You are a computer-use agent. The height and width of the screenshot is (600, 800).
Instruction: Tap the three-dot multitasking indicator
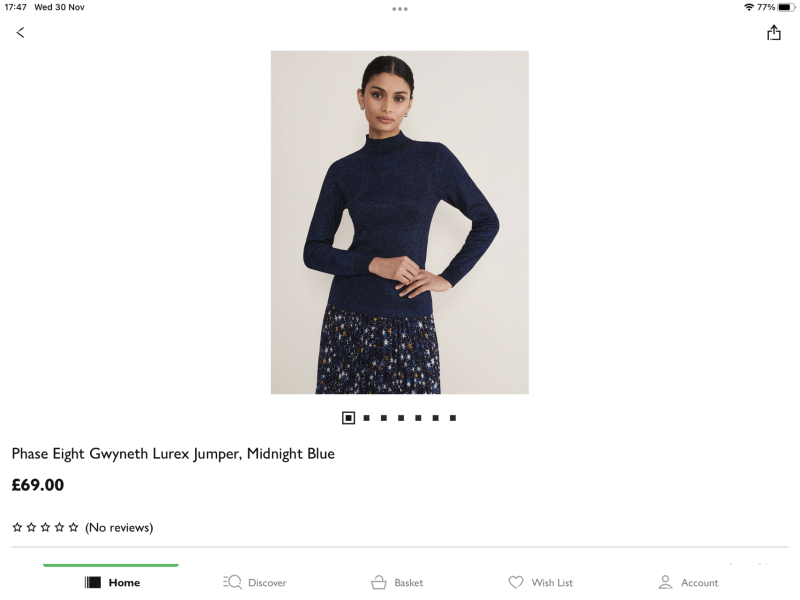coord(399,9)
